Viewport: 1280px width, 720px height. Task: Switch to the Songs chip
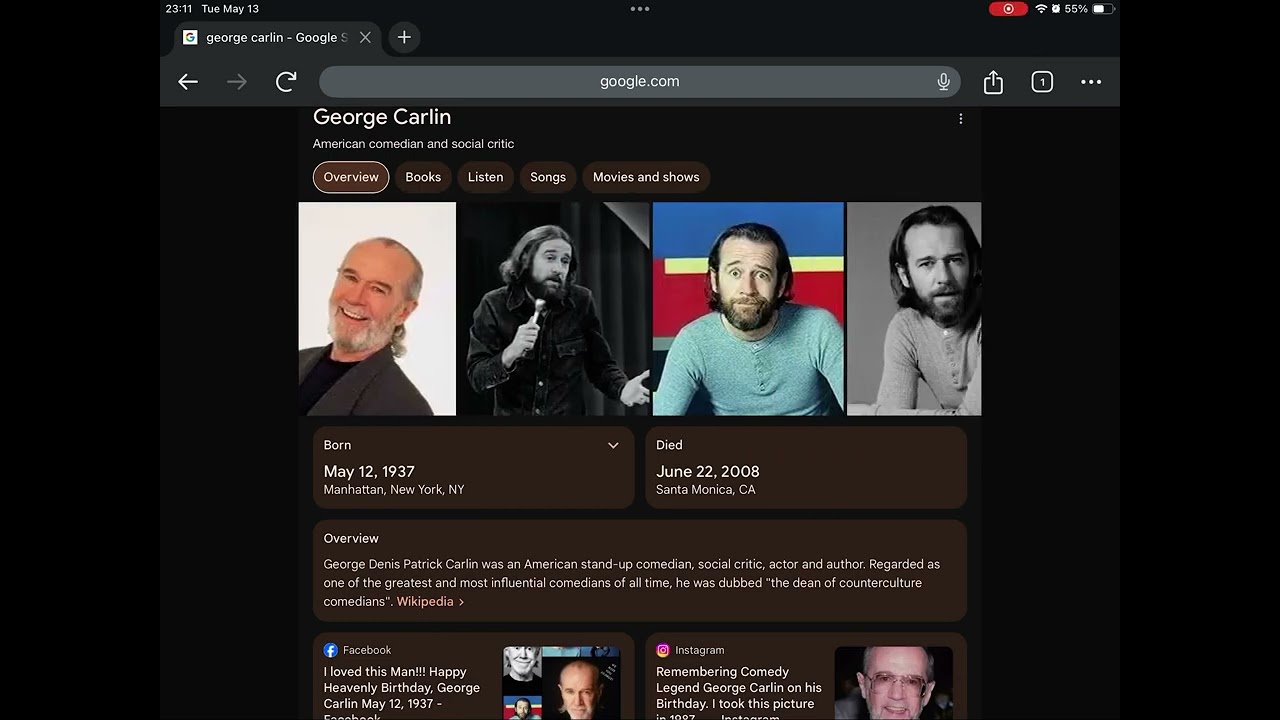(x=548, y=177)
